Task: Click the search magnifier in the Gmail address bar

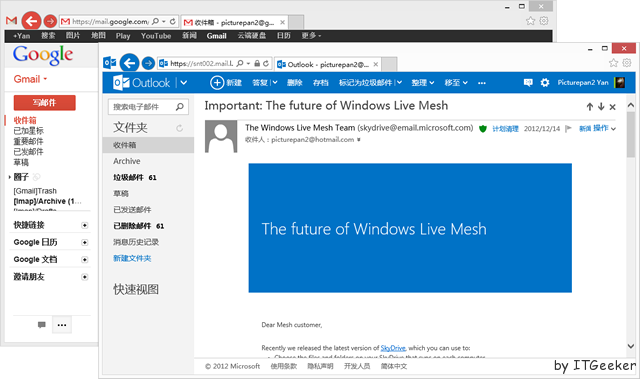Action: coord(155,21)
